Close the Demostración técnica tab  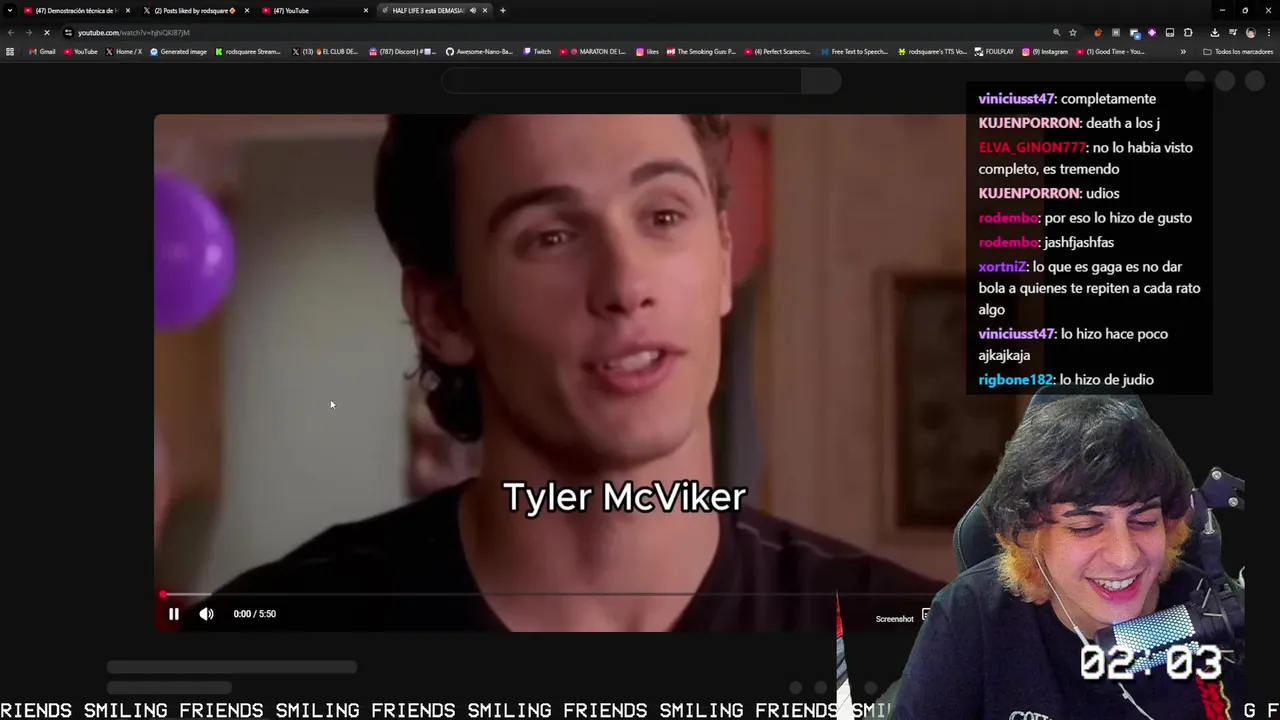[x=128, y=10]
